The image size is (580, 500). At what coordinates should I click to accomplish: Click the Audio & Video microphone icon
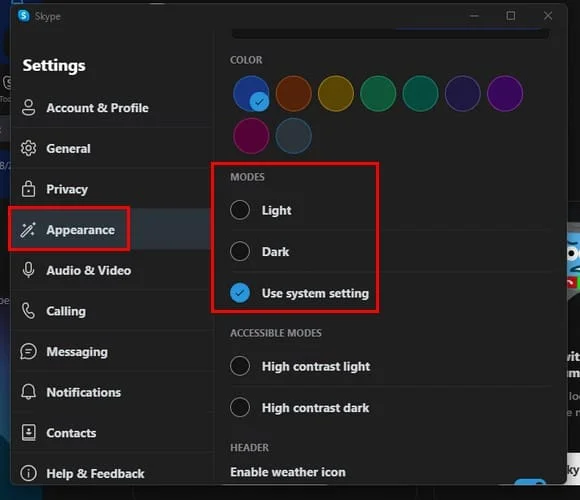28,270
